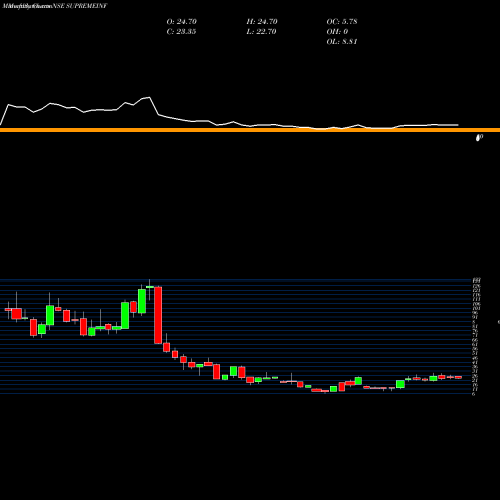500x500 pixels.
Task: Click the OC: 5.78 value
Action: pyautogui.click(x=342, y=21)
